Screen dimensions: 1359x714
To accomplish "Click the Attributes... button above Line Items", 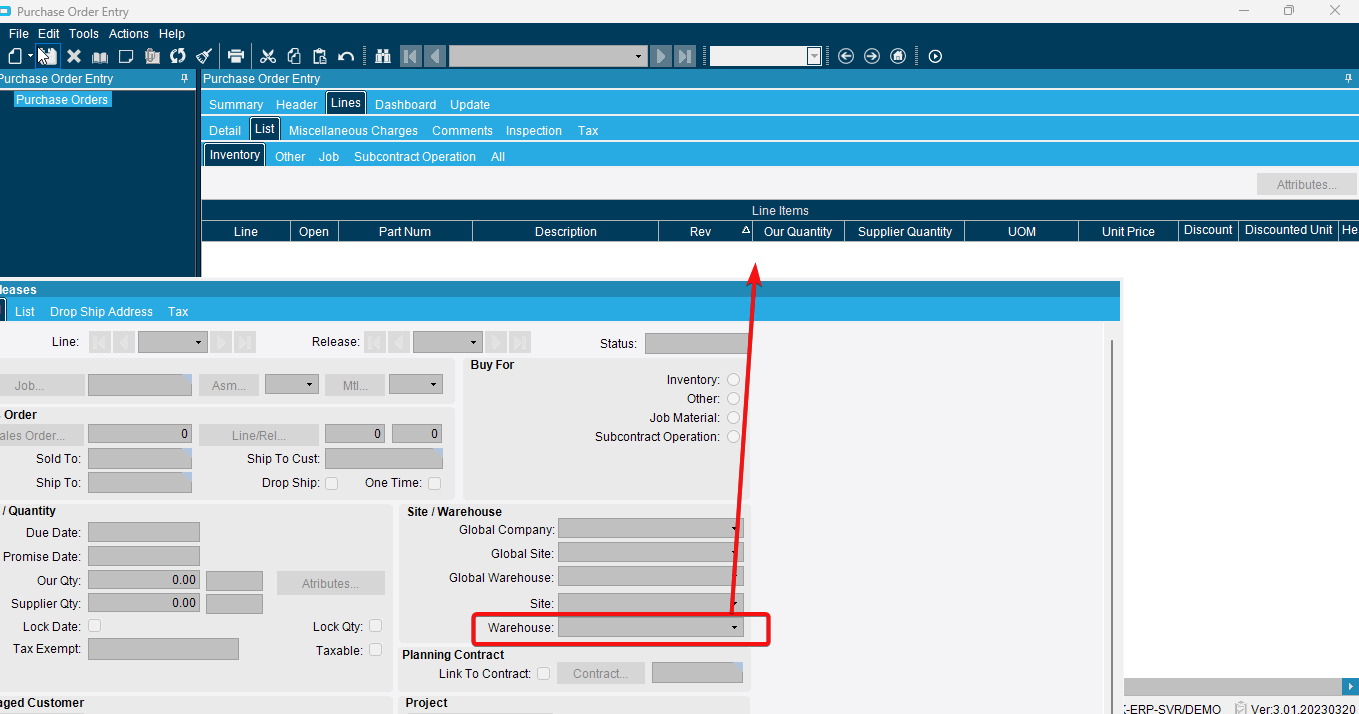I will click(x=1307, y=184).
